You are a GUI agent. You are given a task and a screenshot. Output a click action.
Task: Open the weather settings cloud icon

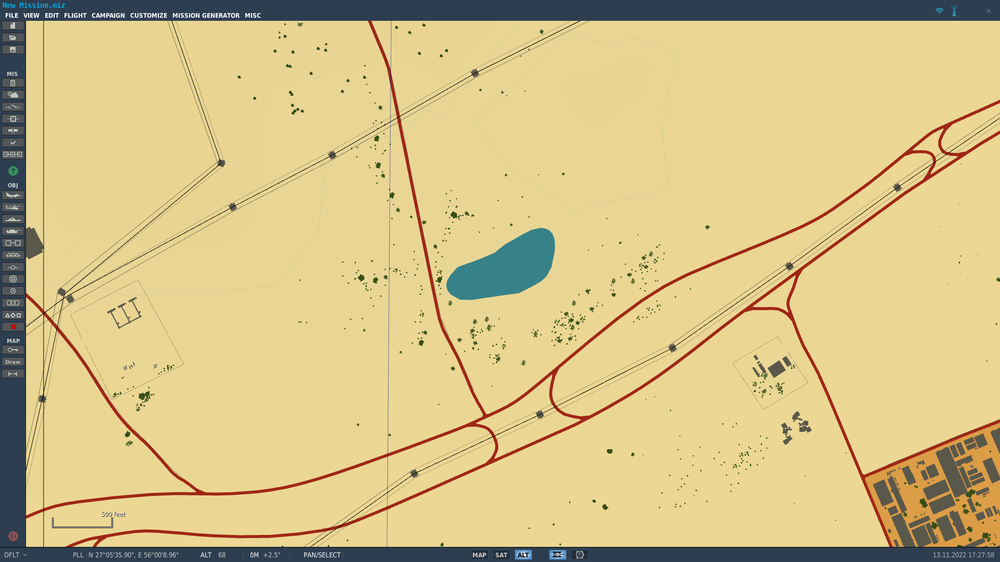(13, 95)
